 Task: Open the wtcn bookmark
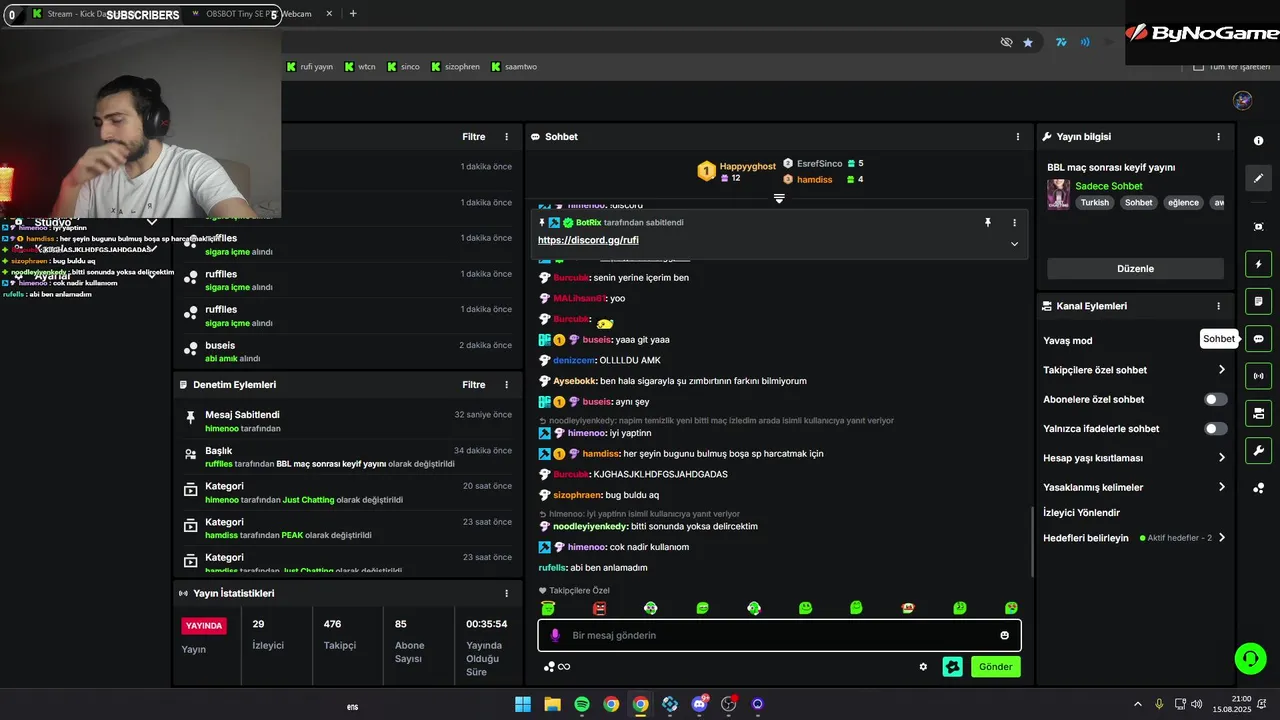tap(360, 67)
